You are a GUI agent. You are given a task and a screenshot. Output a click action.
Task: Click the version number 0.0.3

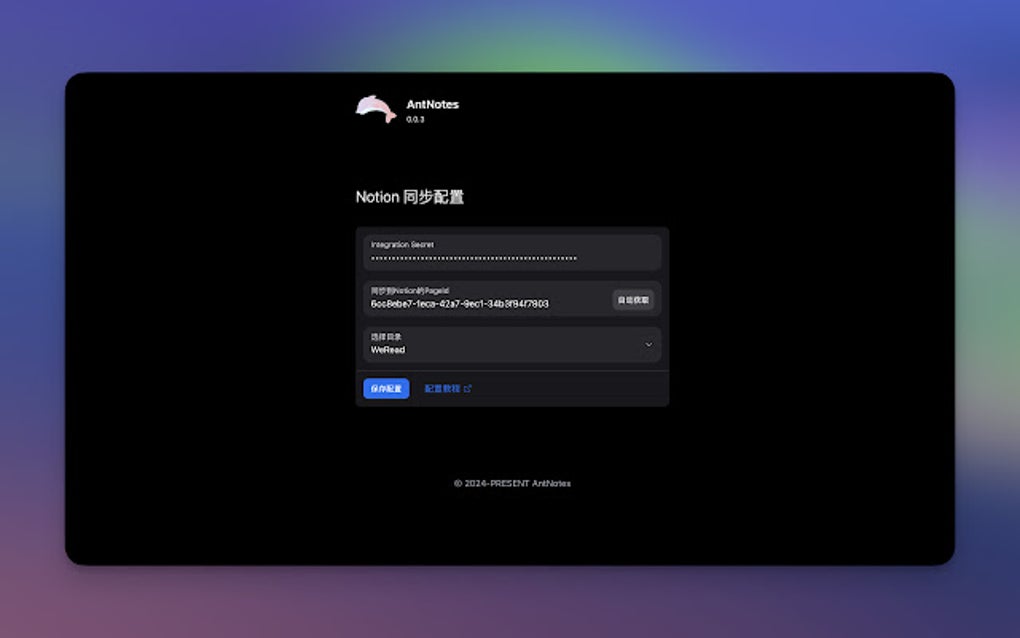click(x=415, y=120)
